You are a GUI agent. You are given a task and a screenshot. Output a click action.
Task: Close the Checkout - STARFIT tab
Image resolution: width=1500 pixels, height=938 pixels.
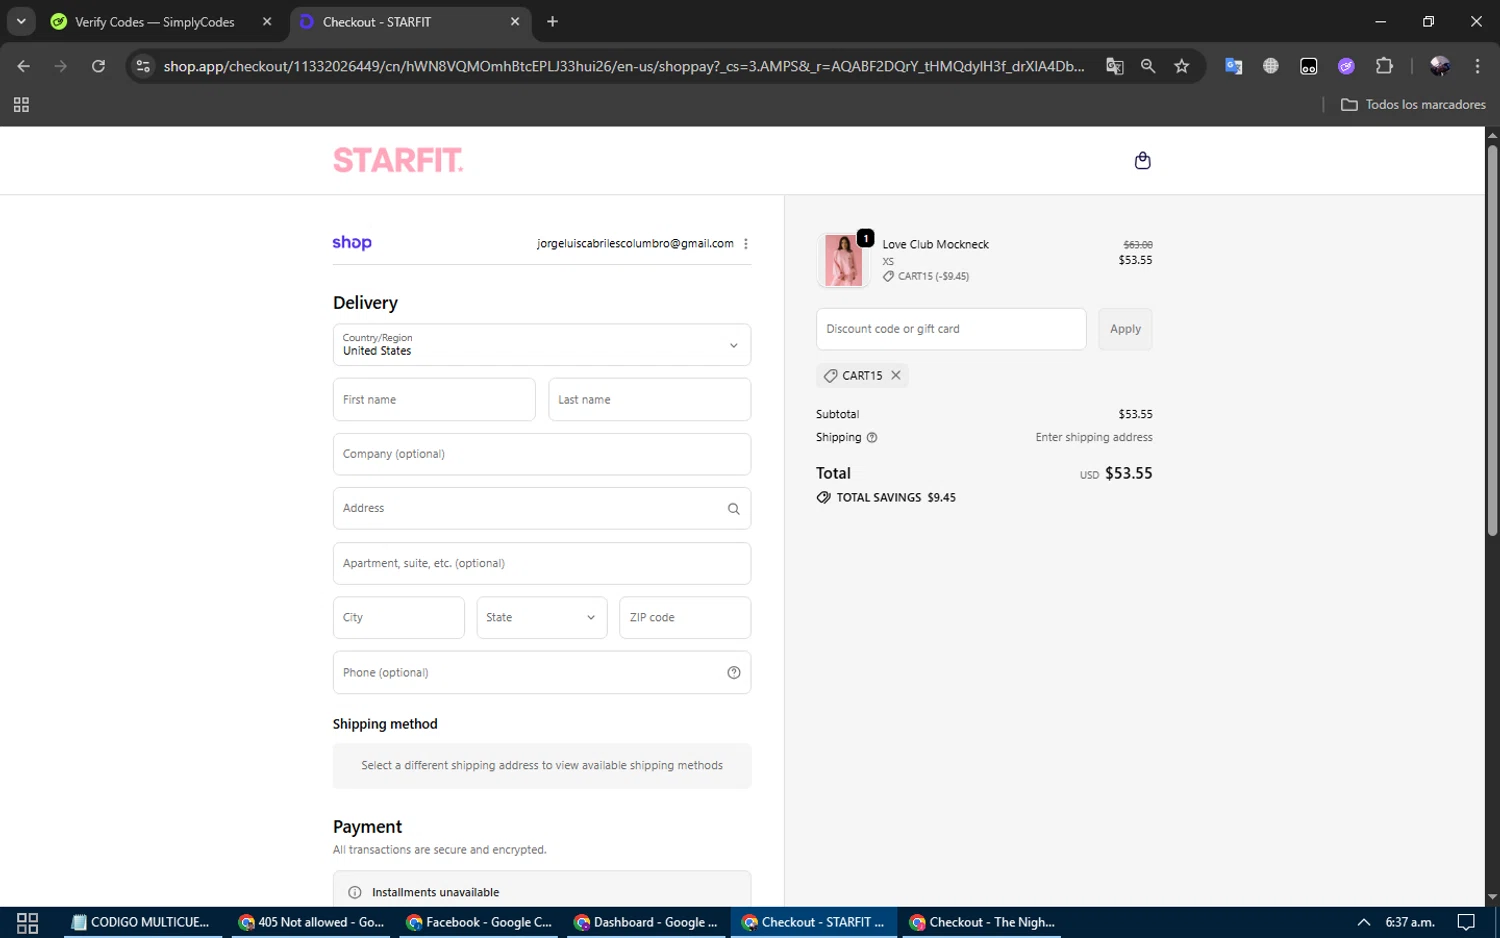pos(515,21)
